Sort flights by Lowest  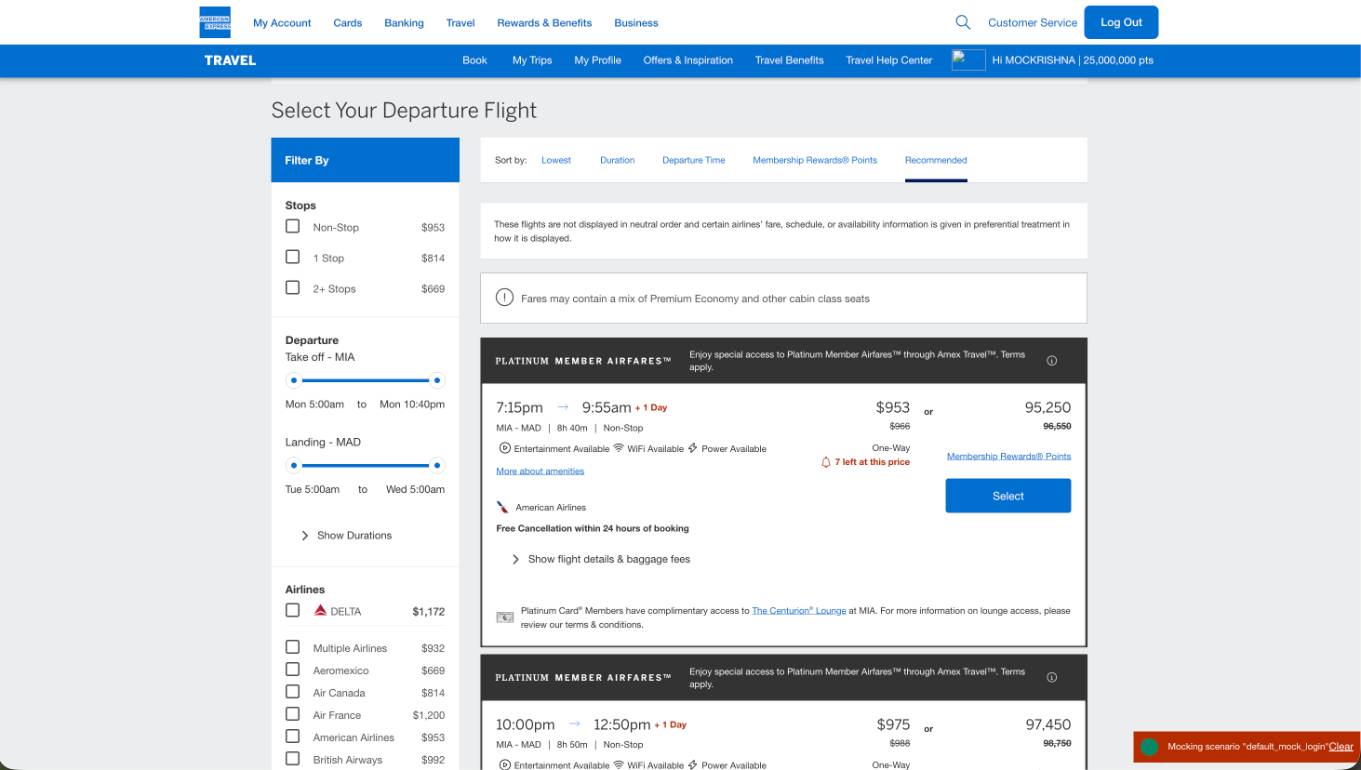click(x=556, y=160)
